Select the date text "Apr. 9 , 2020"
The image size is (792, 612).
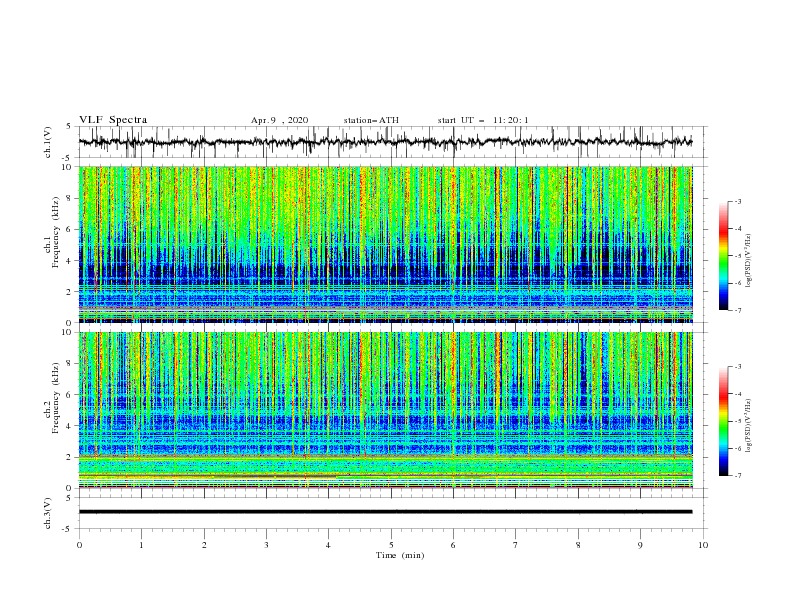(279, 120)
